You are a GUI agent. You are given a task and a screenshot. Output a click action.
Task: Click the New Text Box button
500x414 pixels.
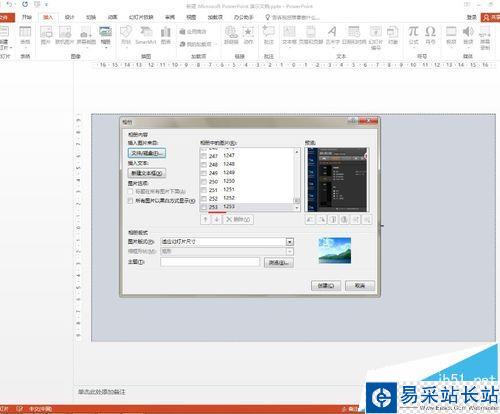147,173
